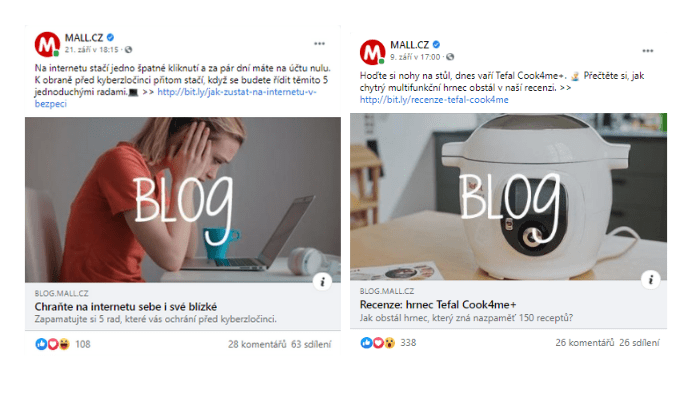The height and width of the screenshot is (400, 690).
Task: Open 'Chraňte na internetu sebe i své blízké' headline
Action: point(126,307)
